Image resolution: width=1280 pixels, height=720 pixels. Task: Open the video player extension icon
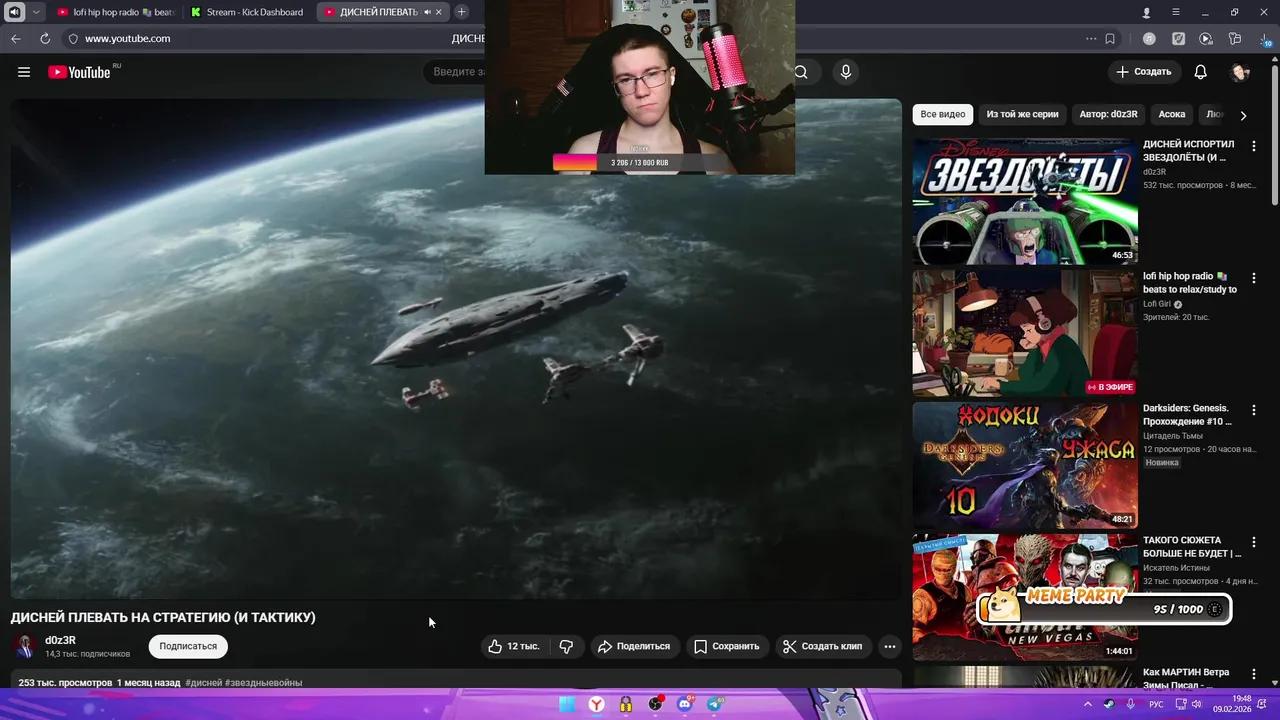click(x=1206, y=39)
